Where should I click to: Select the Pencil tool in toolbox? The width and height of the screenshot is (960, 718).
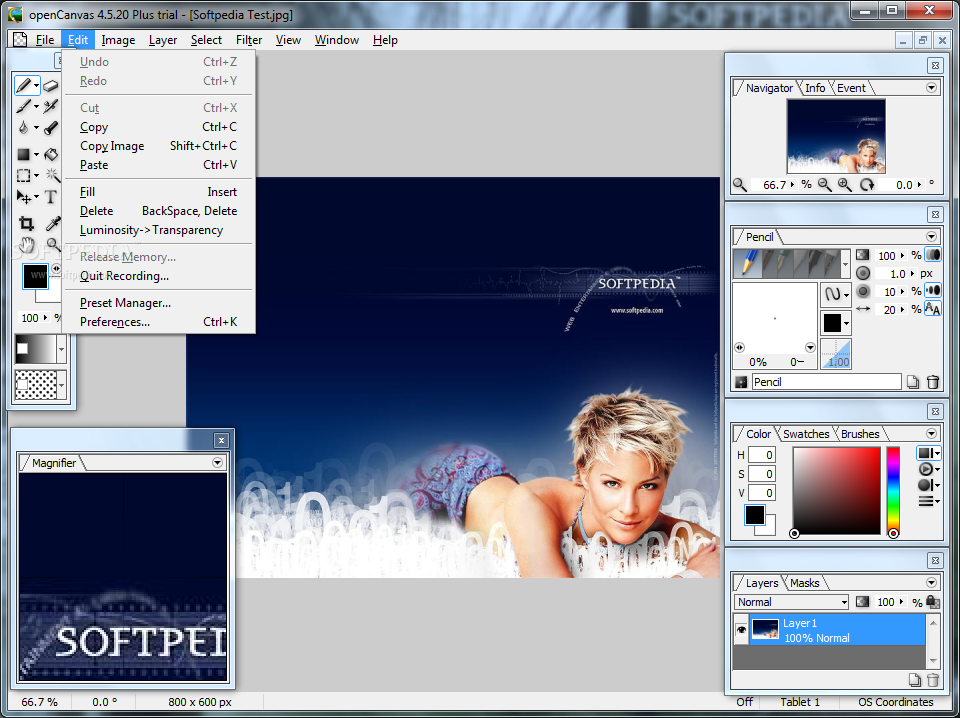24,85
